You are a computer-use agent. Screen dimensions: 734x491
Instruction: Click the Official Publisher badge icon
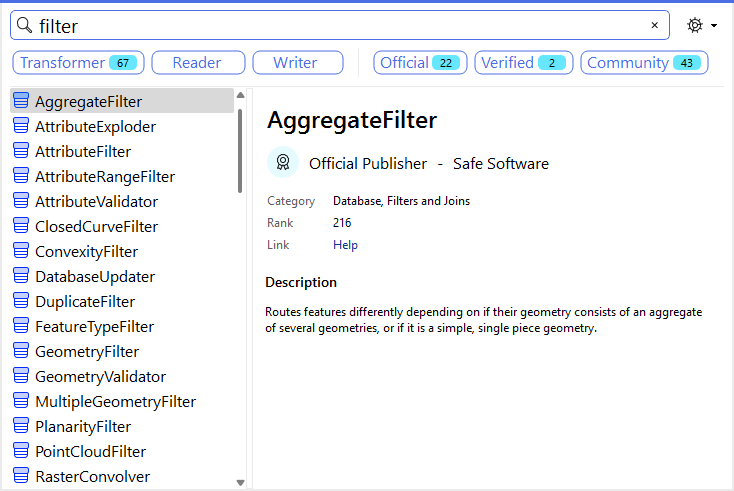coord(283,163)
